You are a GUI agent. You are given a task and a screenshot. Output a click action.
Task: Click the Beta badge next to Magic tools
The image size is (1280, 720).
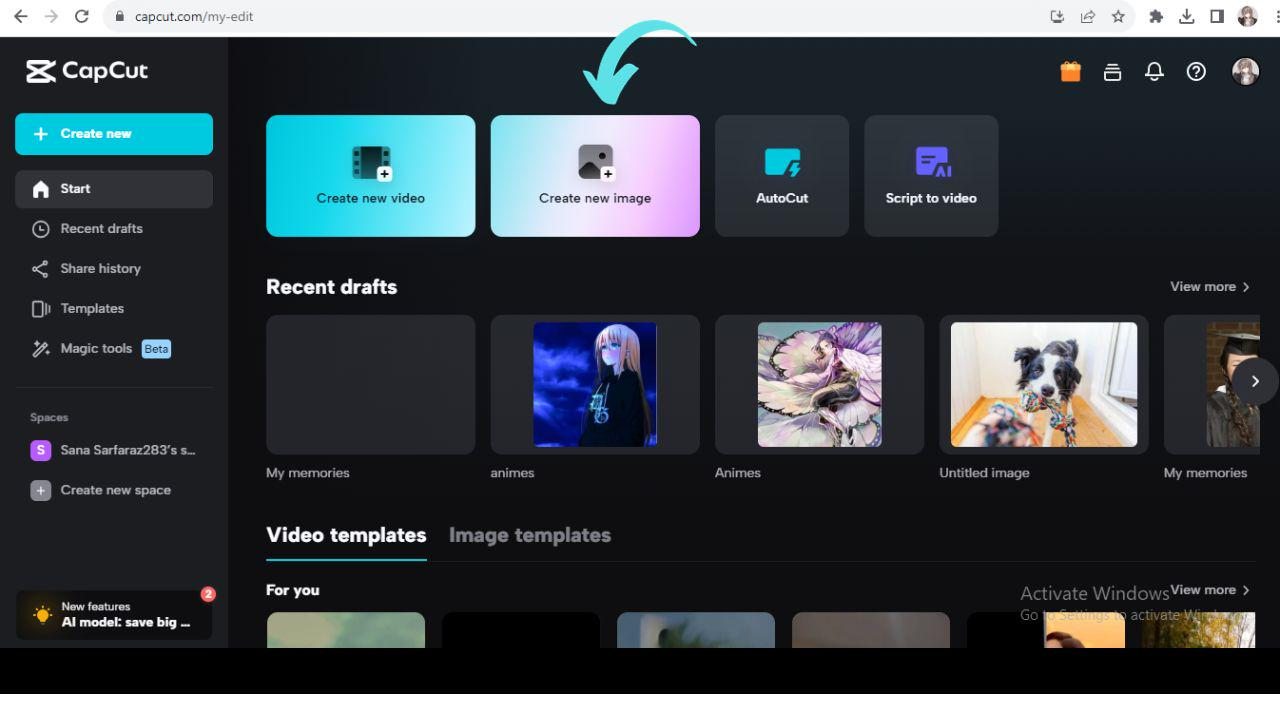(156, 349)
